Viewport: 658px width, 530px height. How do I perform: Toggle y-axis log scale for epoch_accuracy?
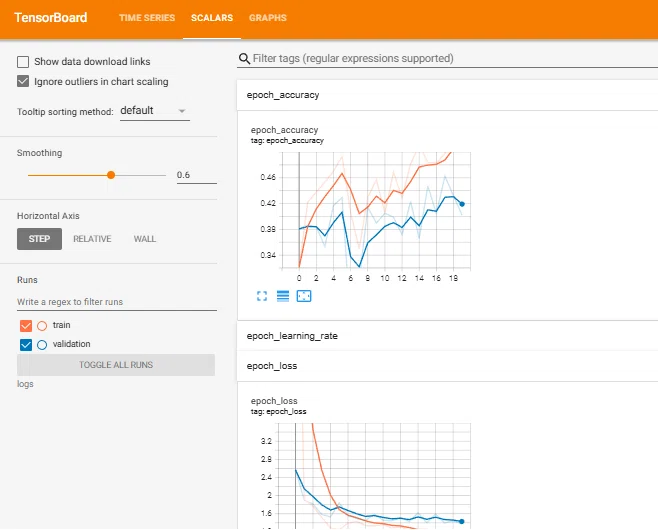coord(283,296)
